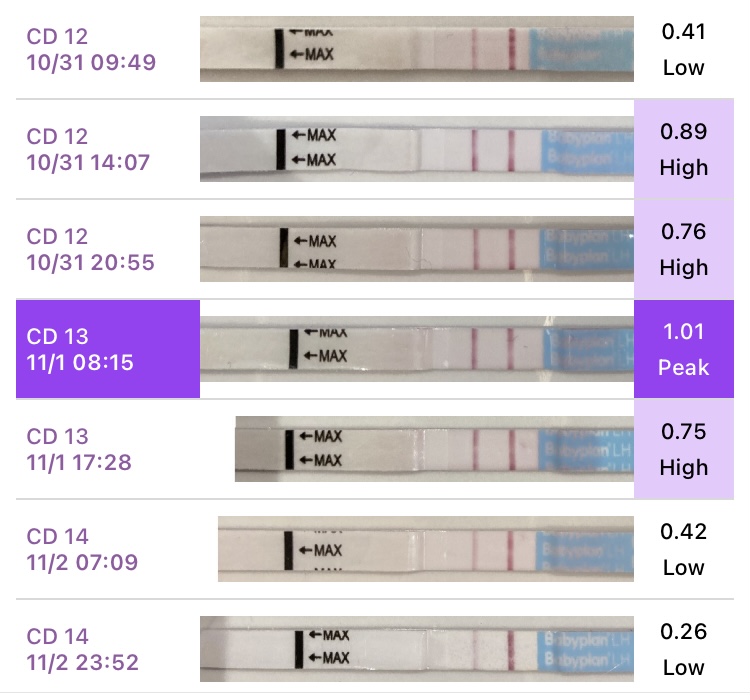Viewport: 750px width, 700px height.
Task: Tap the 0.89 High result cell
Action: click(684, 149)
